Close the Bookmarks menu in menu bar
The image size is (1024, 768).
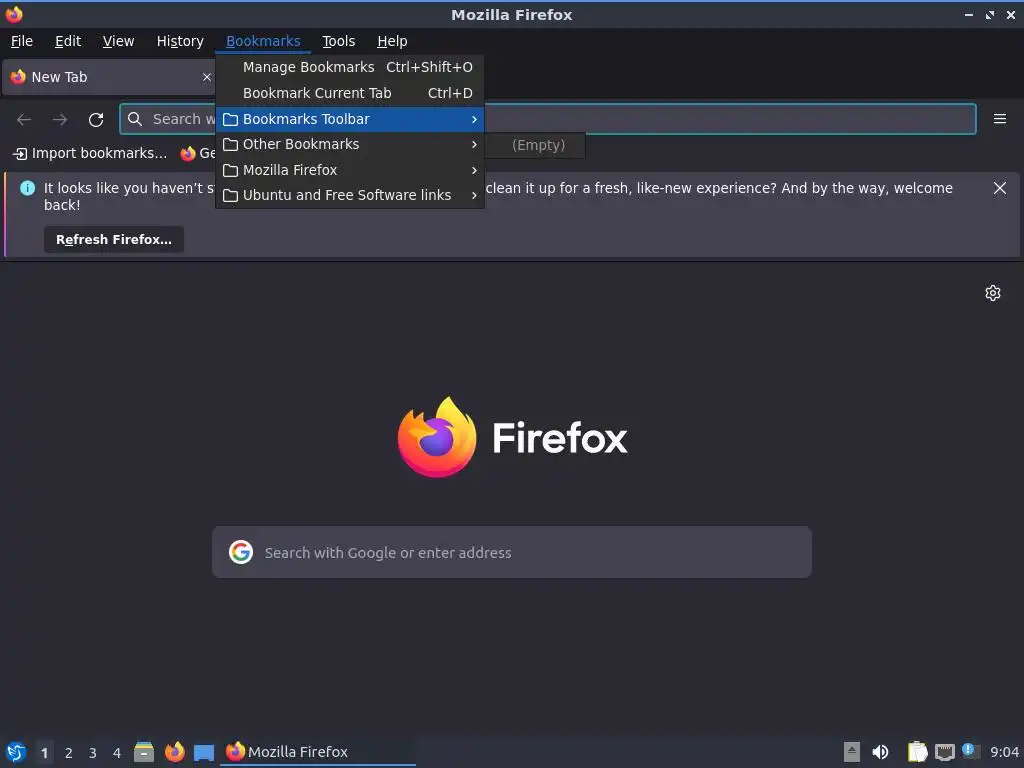tap(263, 41)
